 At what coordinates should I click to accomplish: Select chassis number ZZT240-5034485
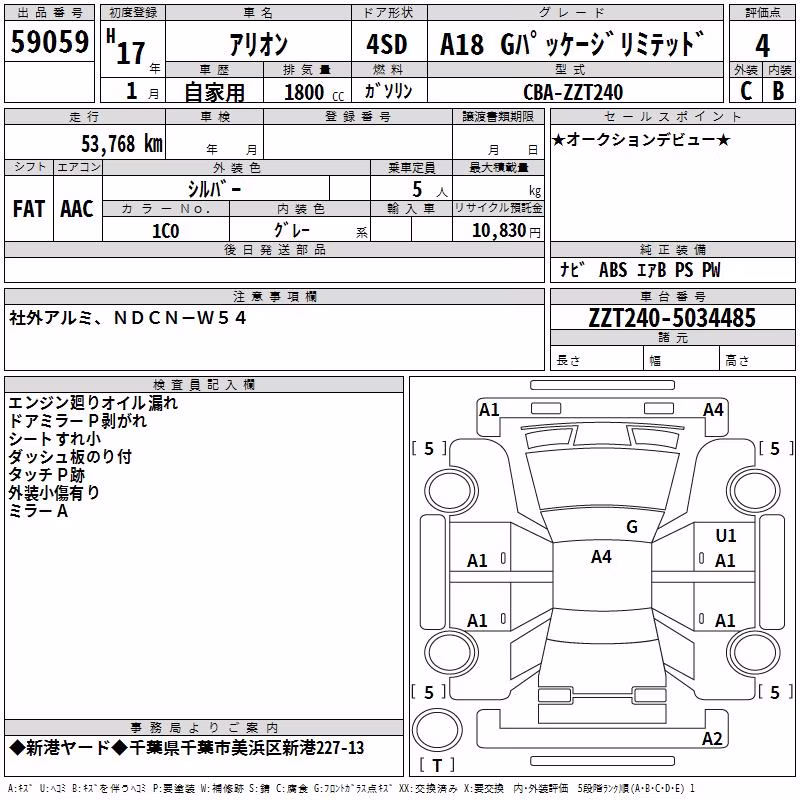672,318
